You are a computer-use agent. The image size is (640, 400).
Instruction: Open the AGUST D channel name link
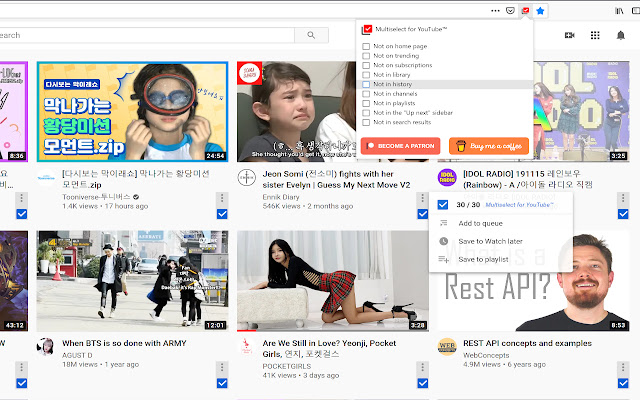pos(77,355)
